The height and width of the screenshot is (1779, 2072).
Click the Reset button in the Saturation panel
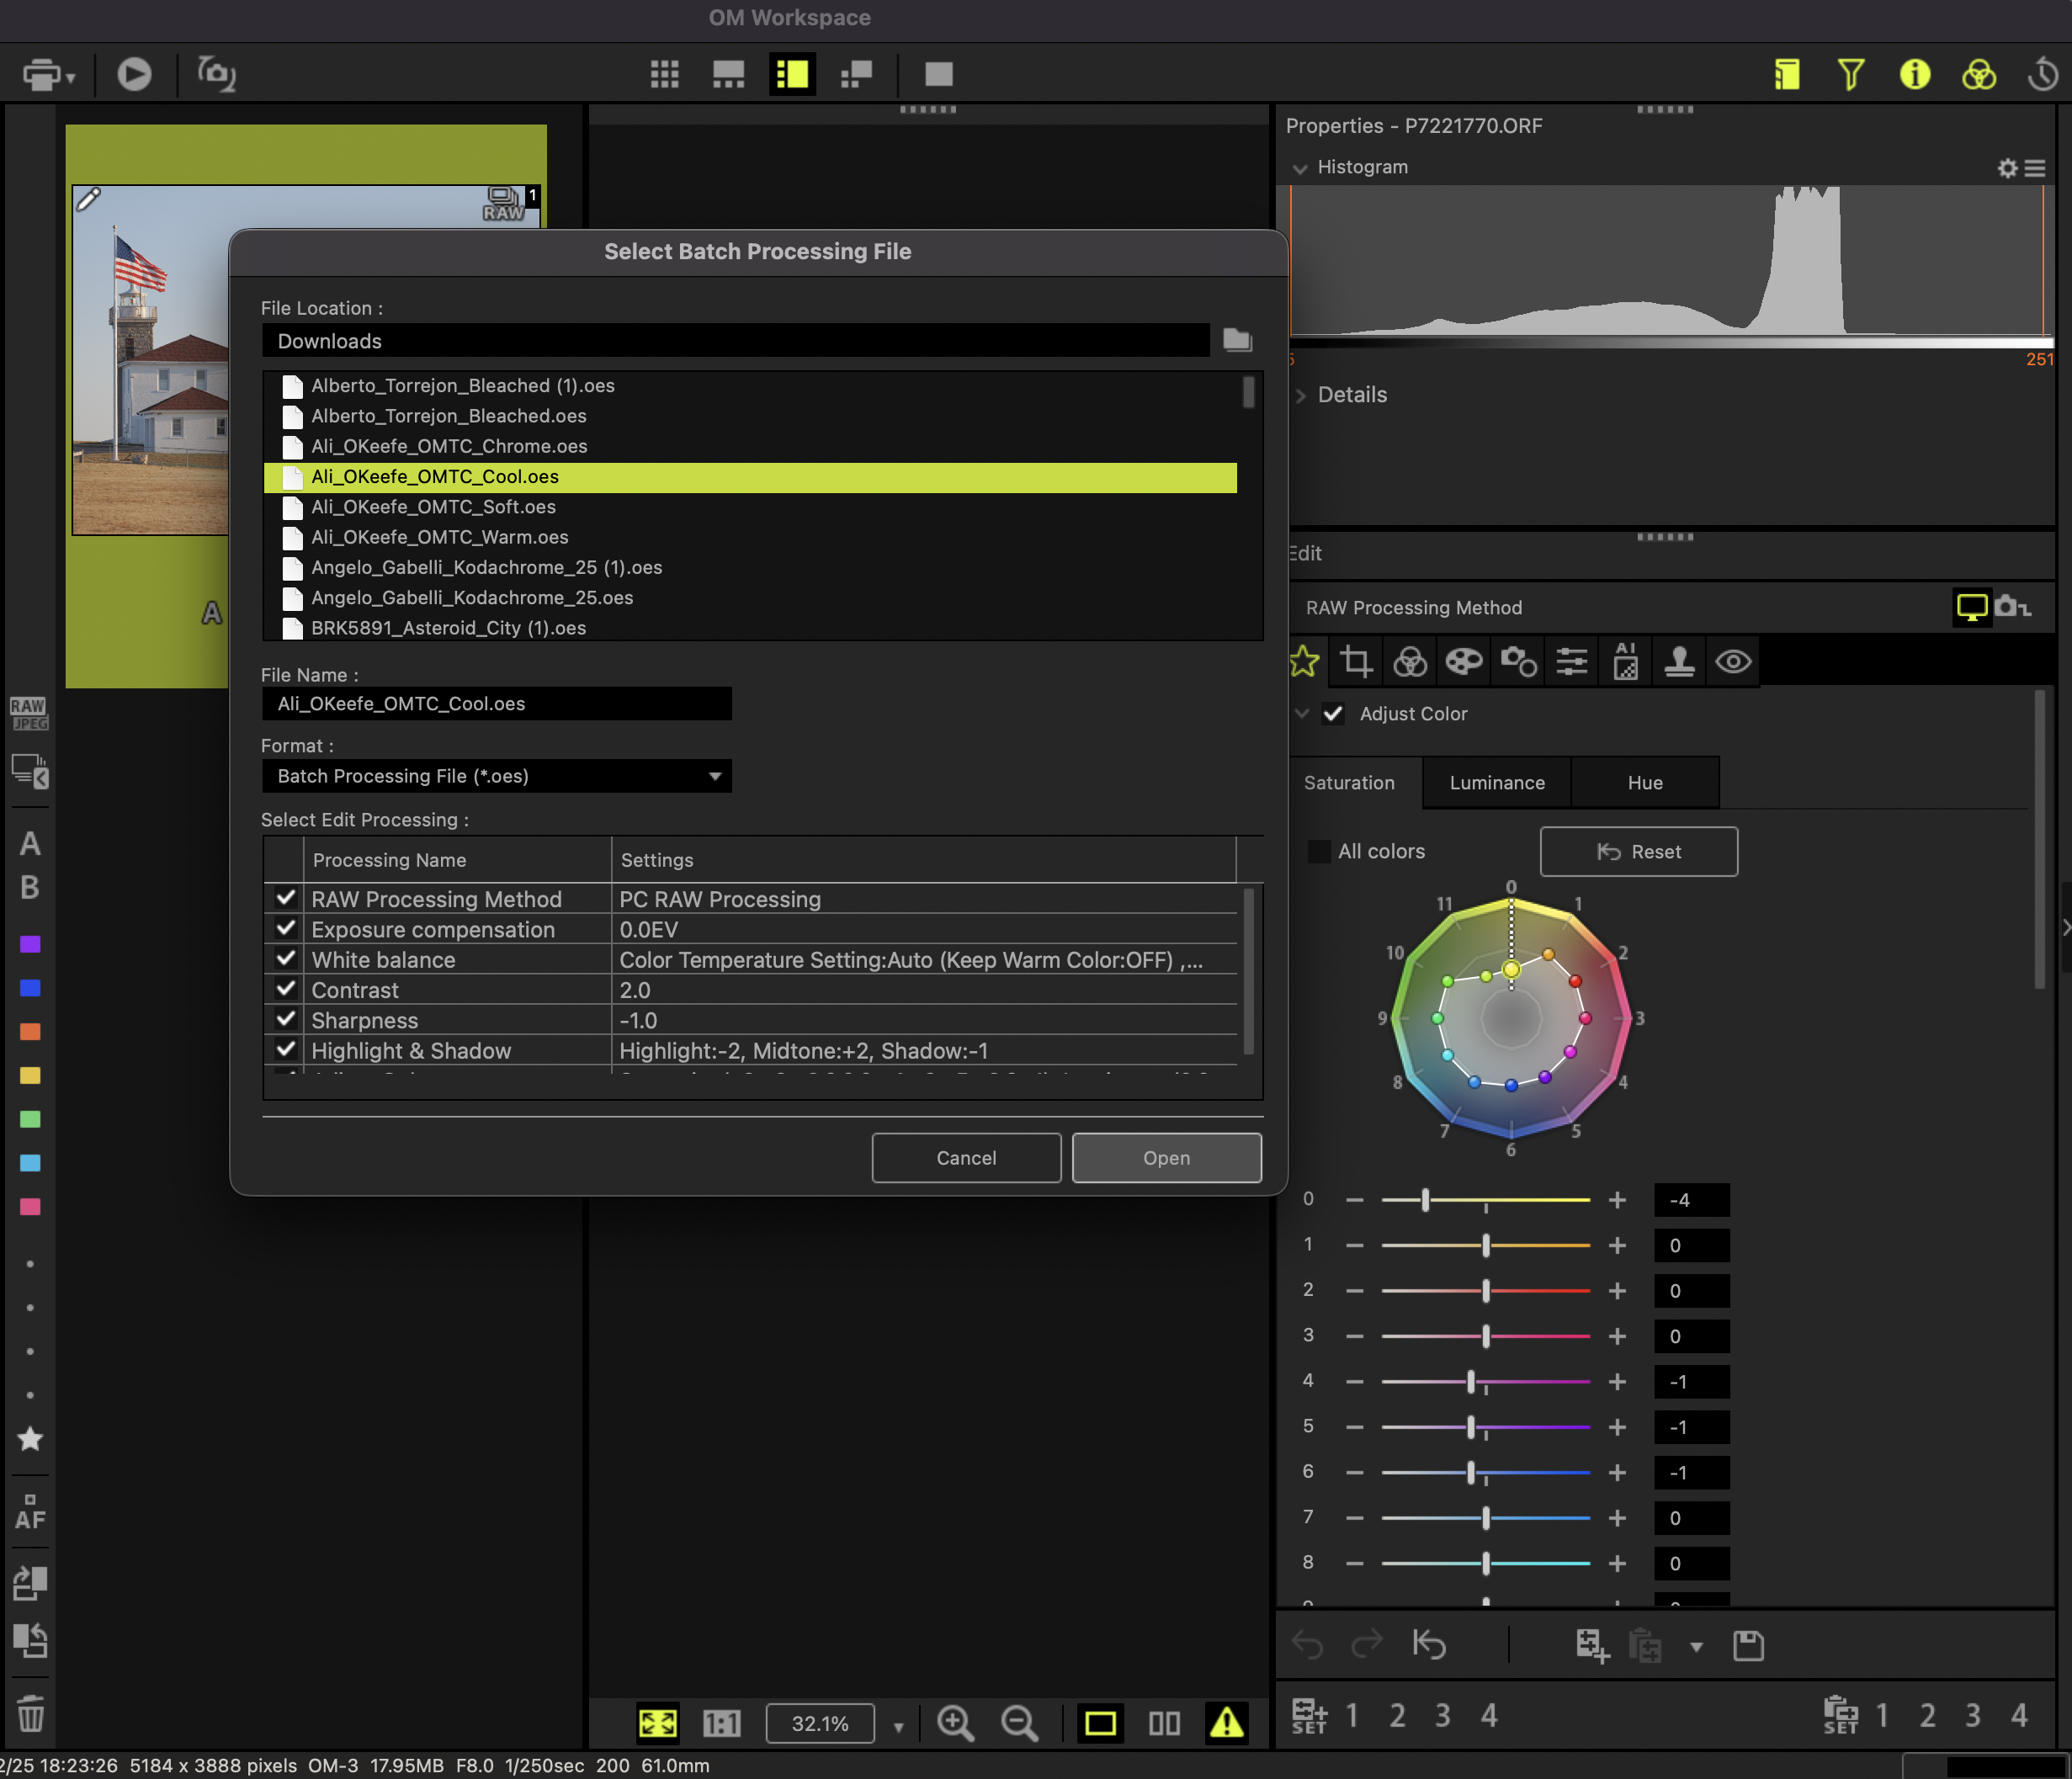(1638, 851)
